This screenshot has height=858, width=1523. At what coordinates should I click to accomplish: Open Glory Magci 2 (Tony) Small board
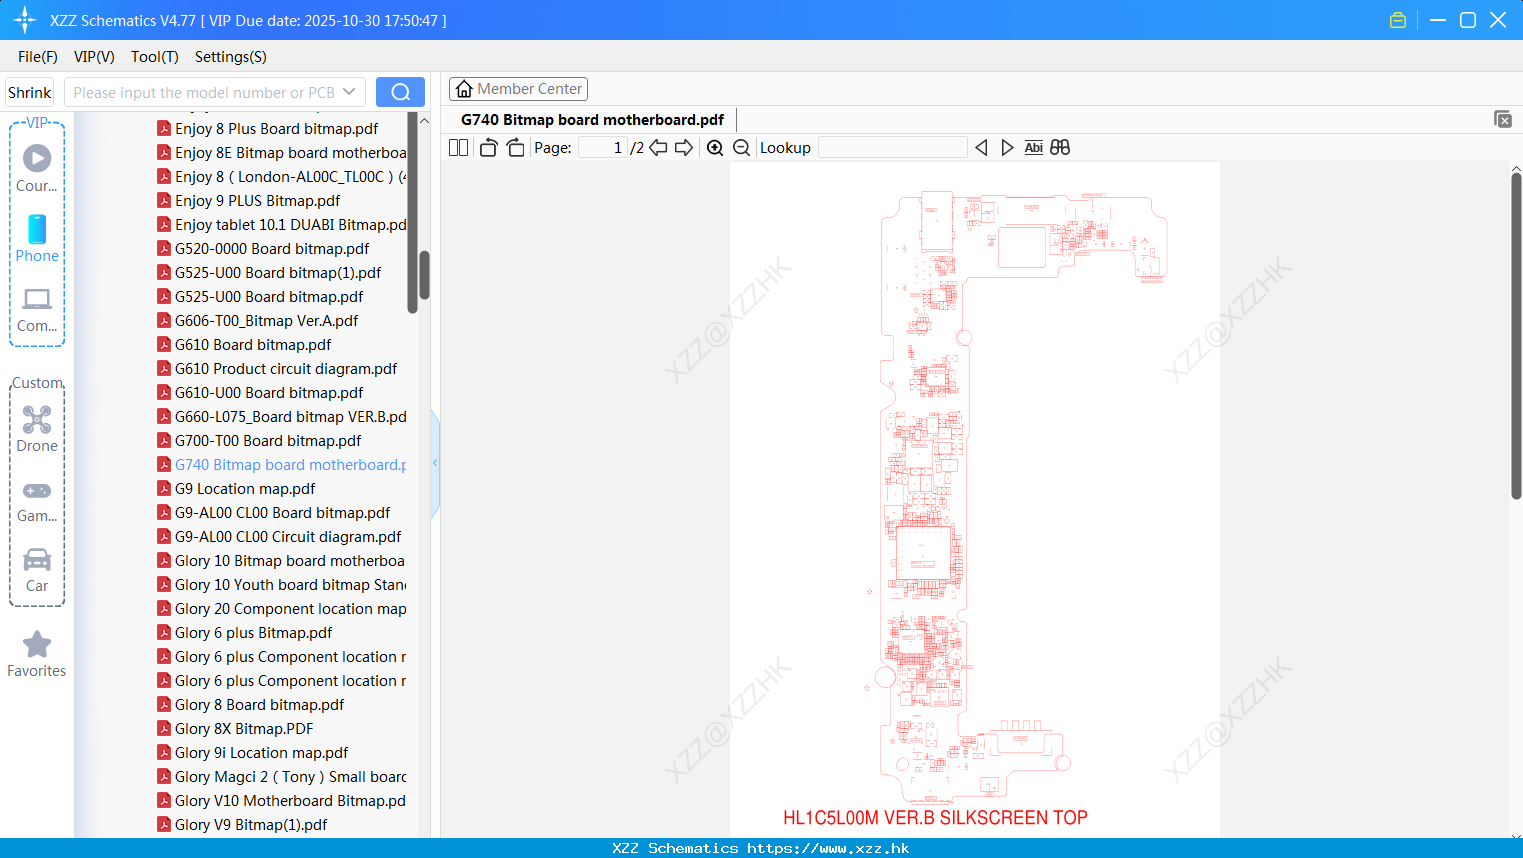pyautogui.click(x=282, y=777)
